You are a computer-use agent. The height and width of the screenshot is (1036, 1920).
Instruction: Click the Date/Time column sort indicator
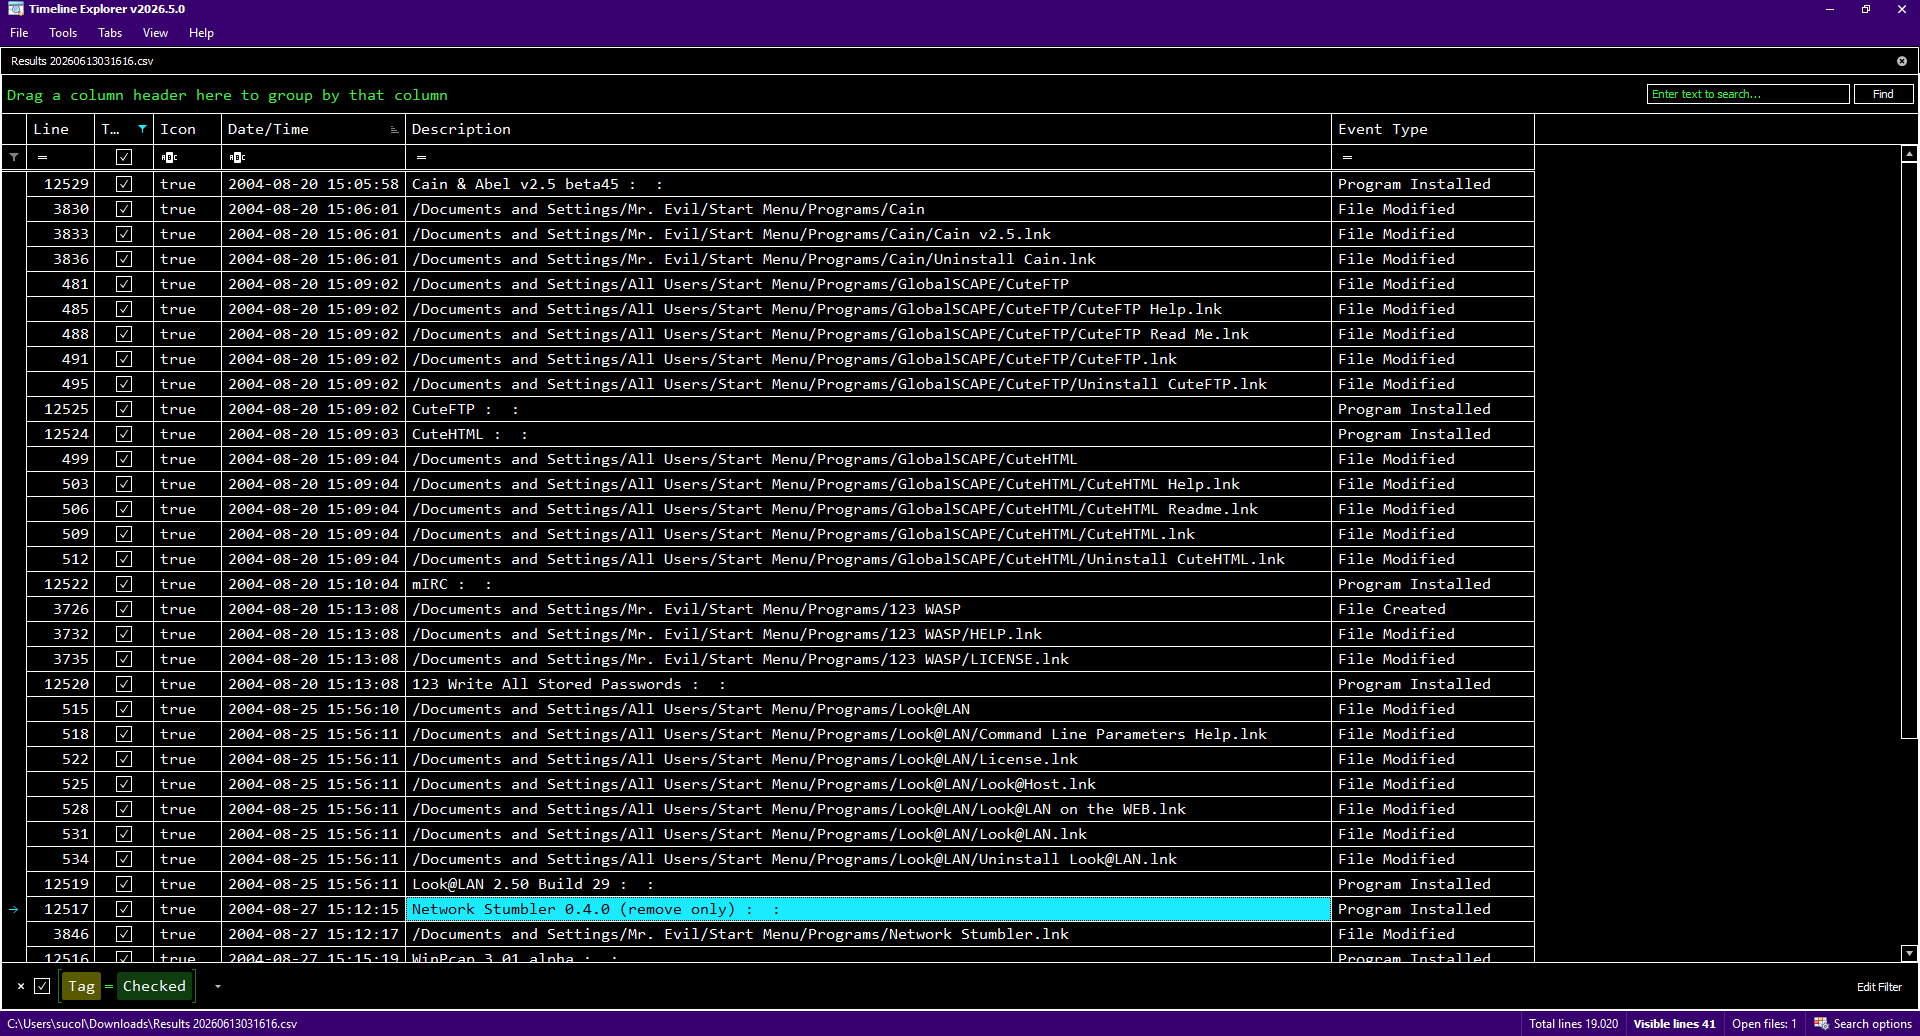point(394,130)
